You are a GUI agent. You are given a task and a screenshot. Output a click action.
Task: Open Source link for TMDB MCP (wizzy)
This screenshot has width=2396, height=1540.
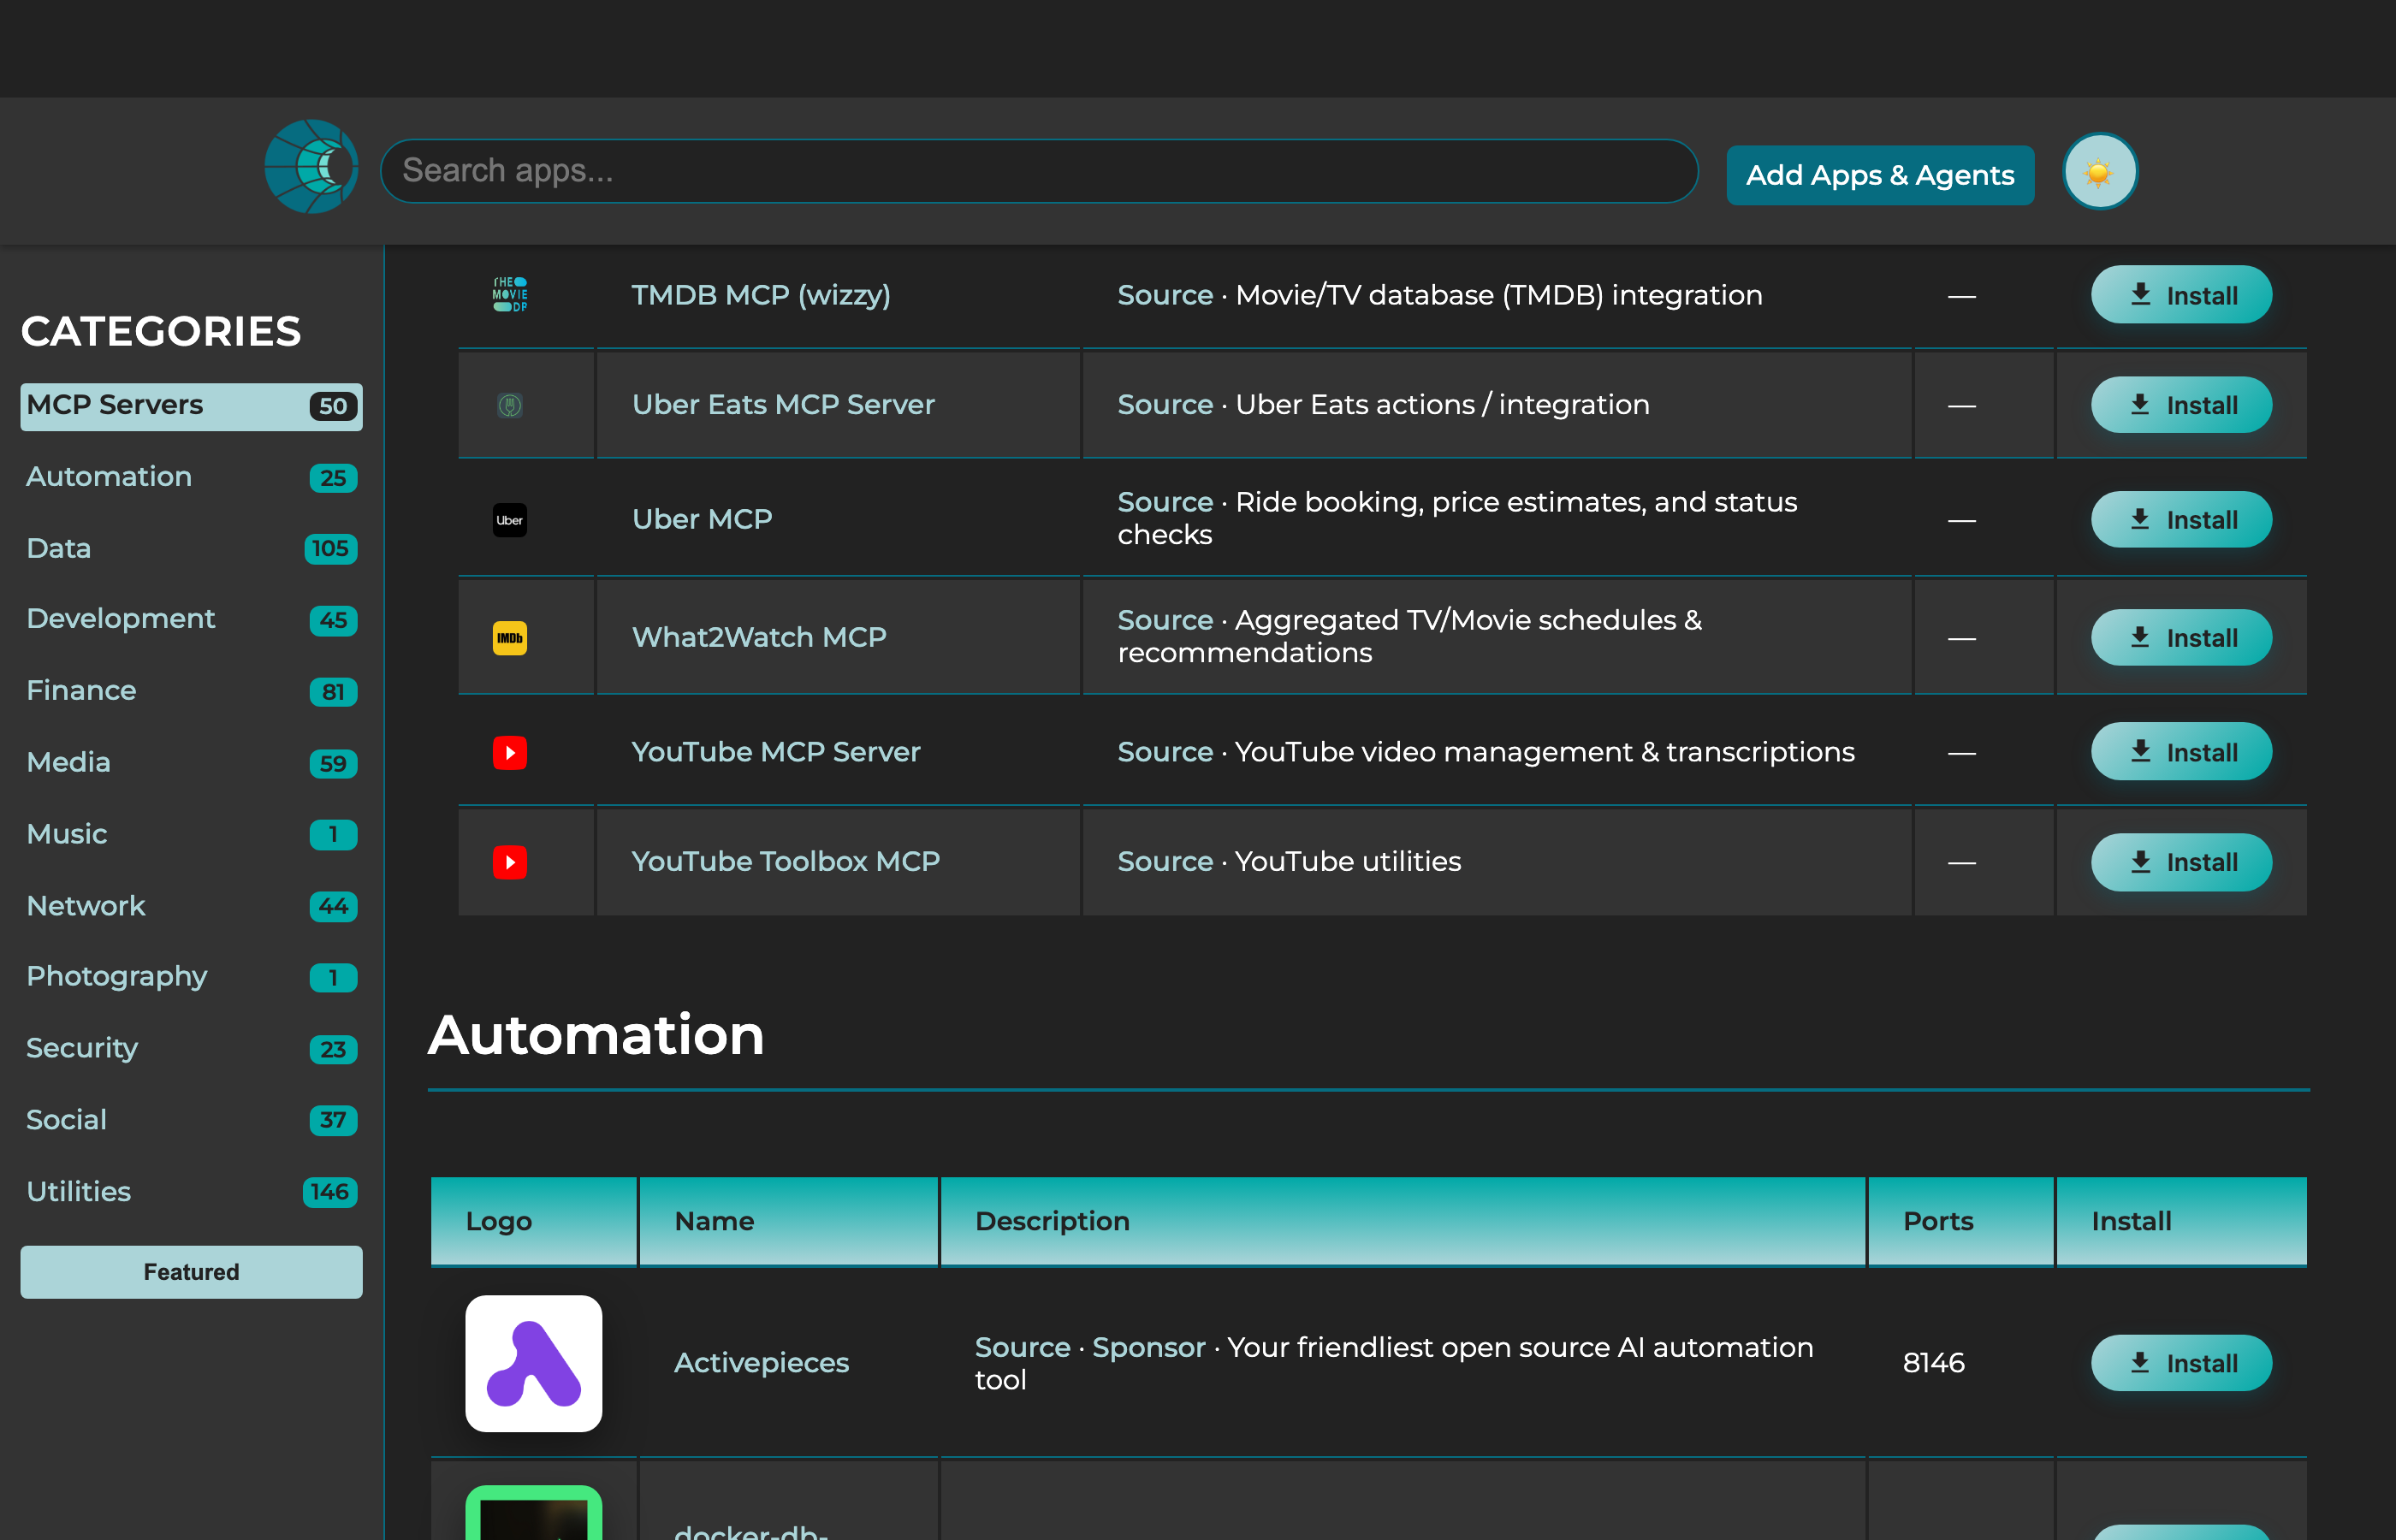pos(1165,295)
